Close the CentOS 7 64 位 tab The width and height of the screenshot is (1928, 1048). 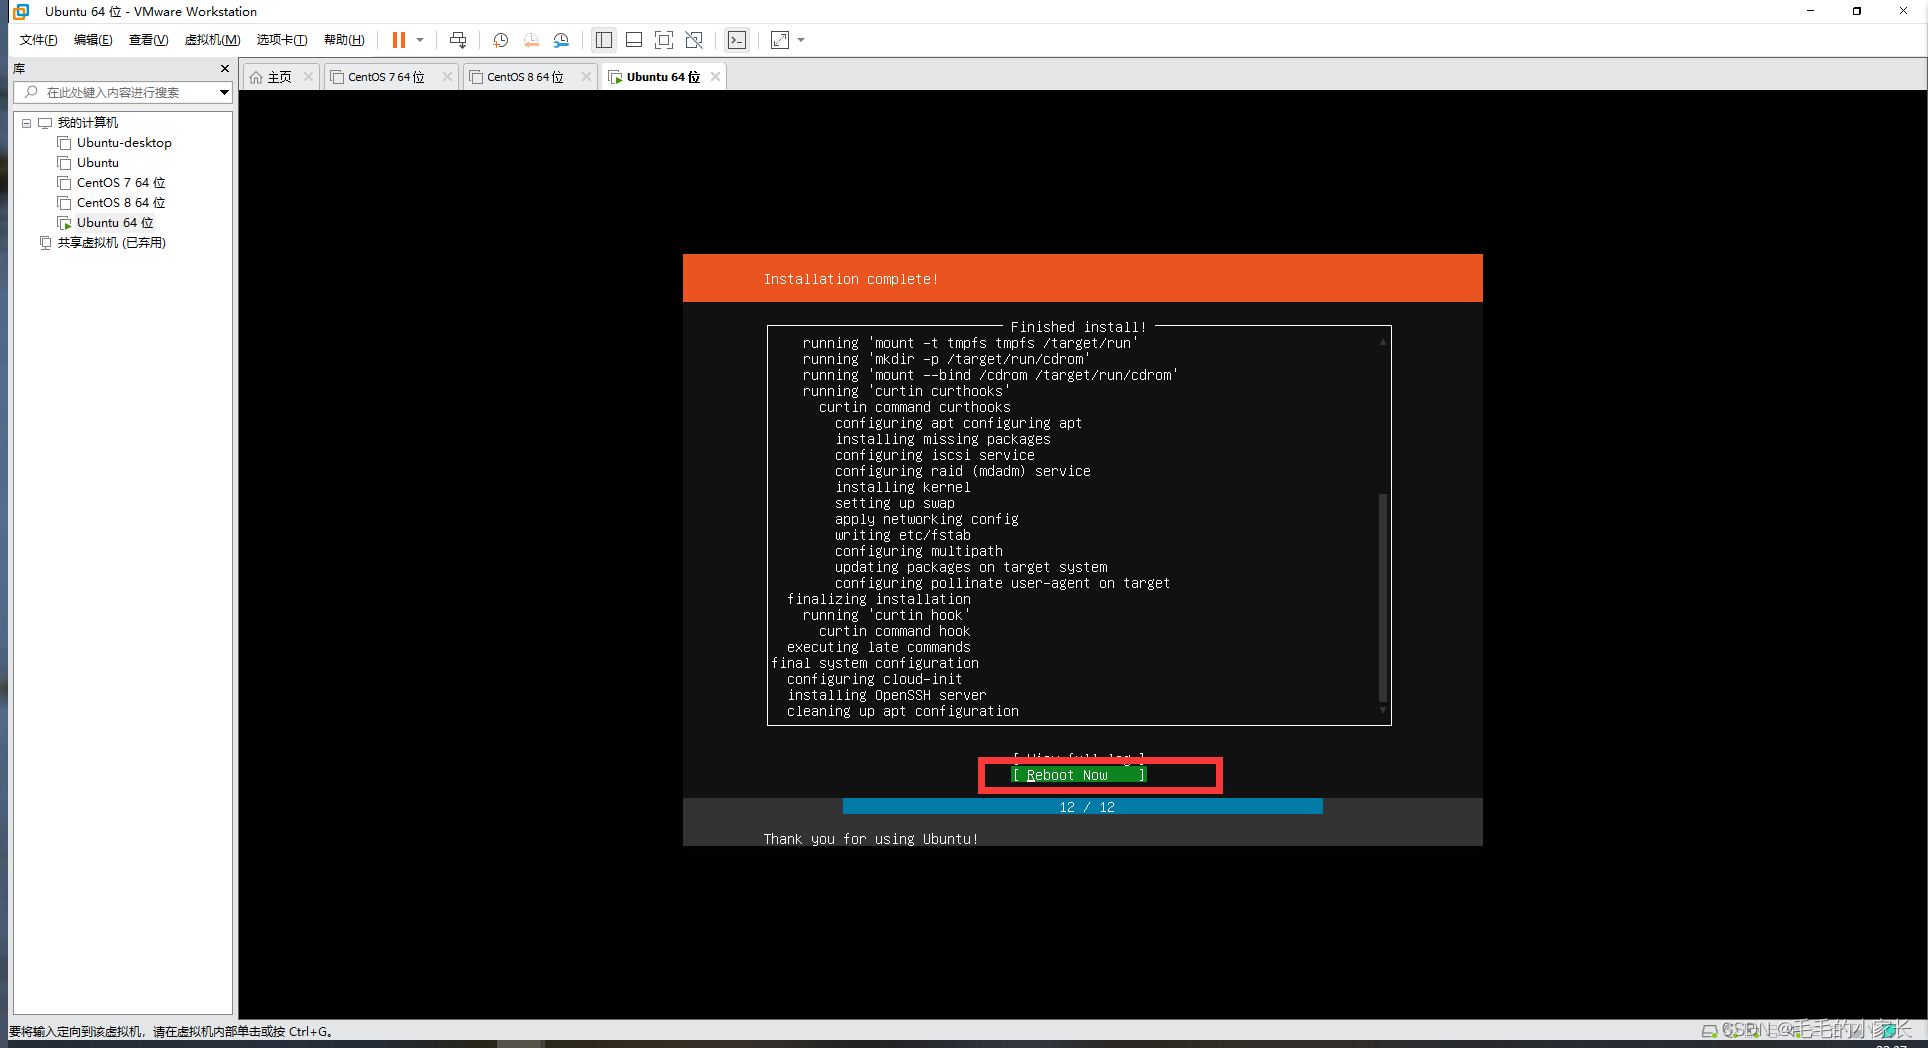pos(447,77)
